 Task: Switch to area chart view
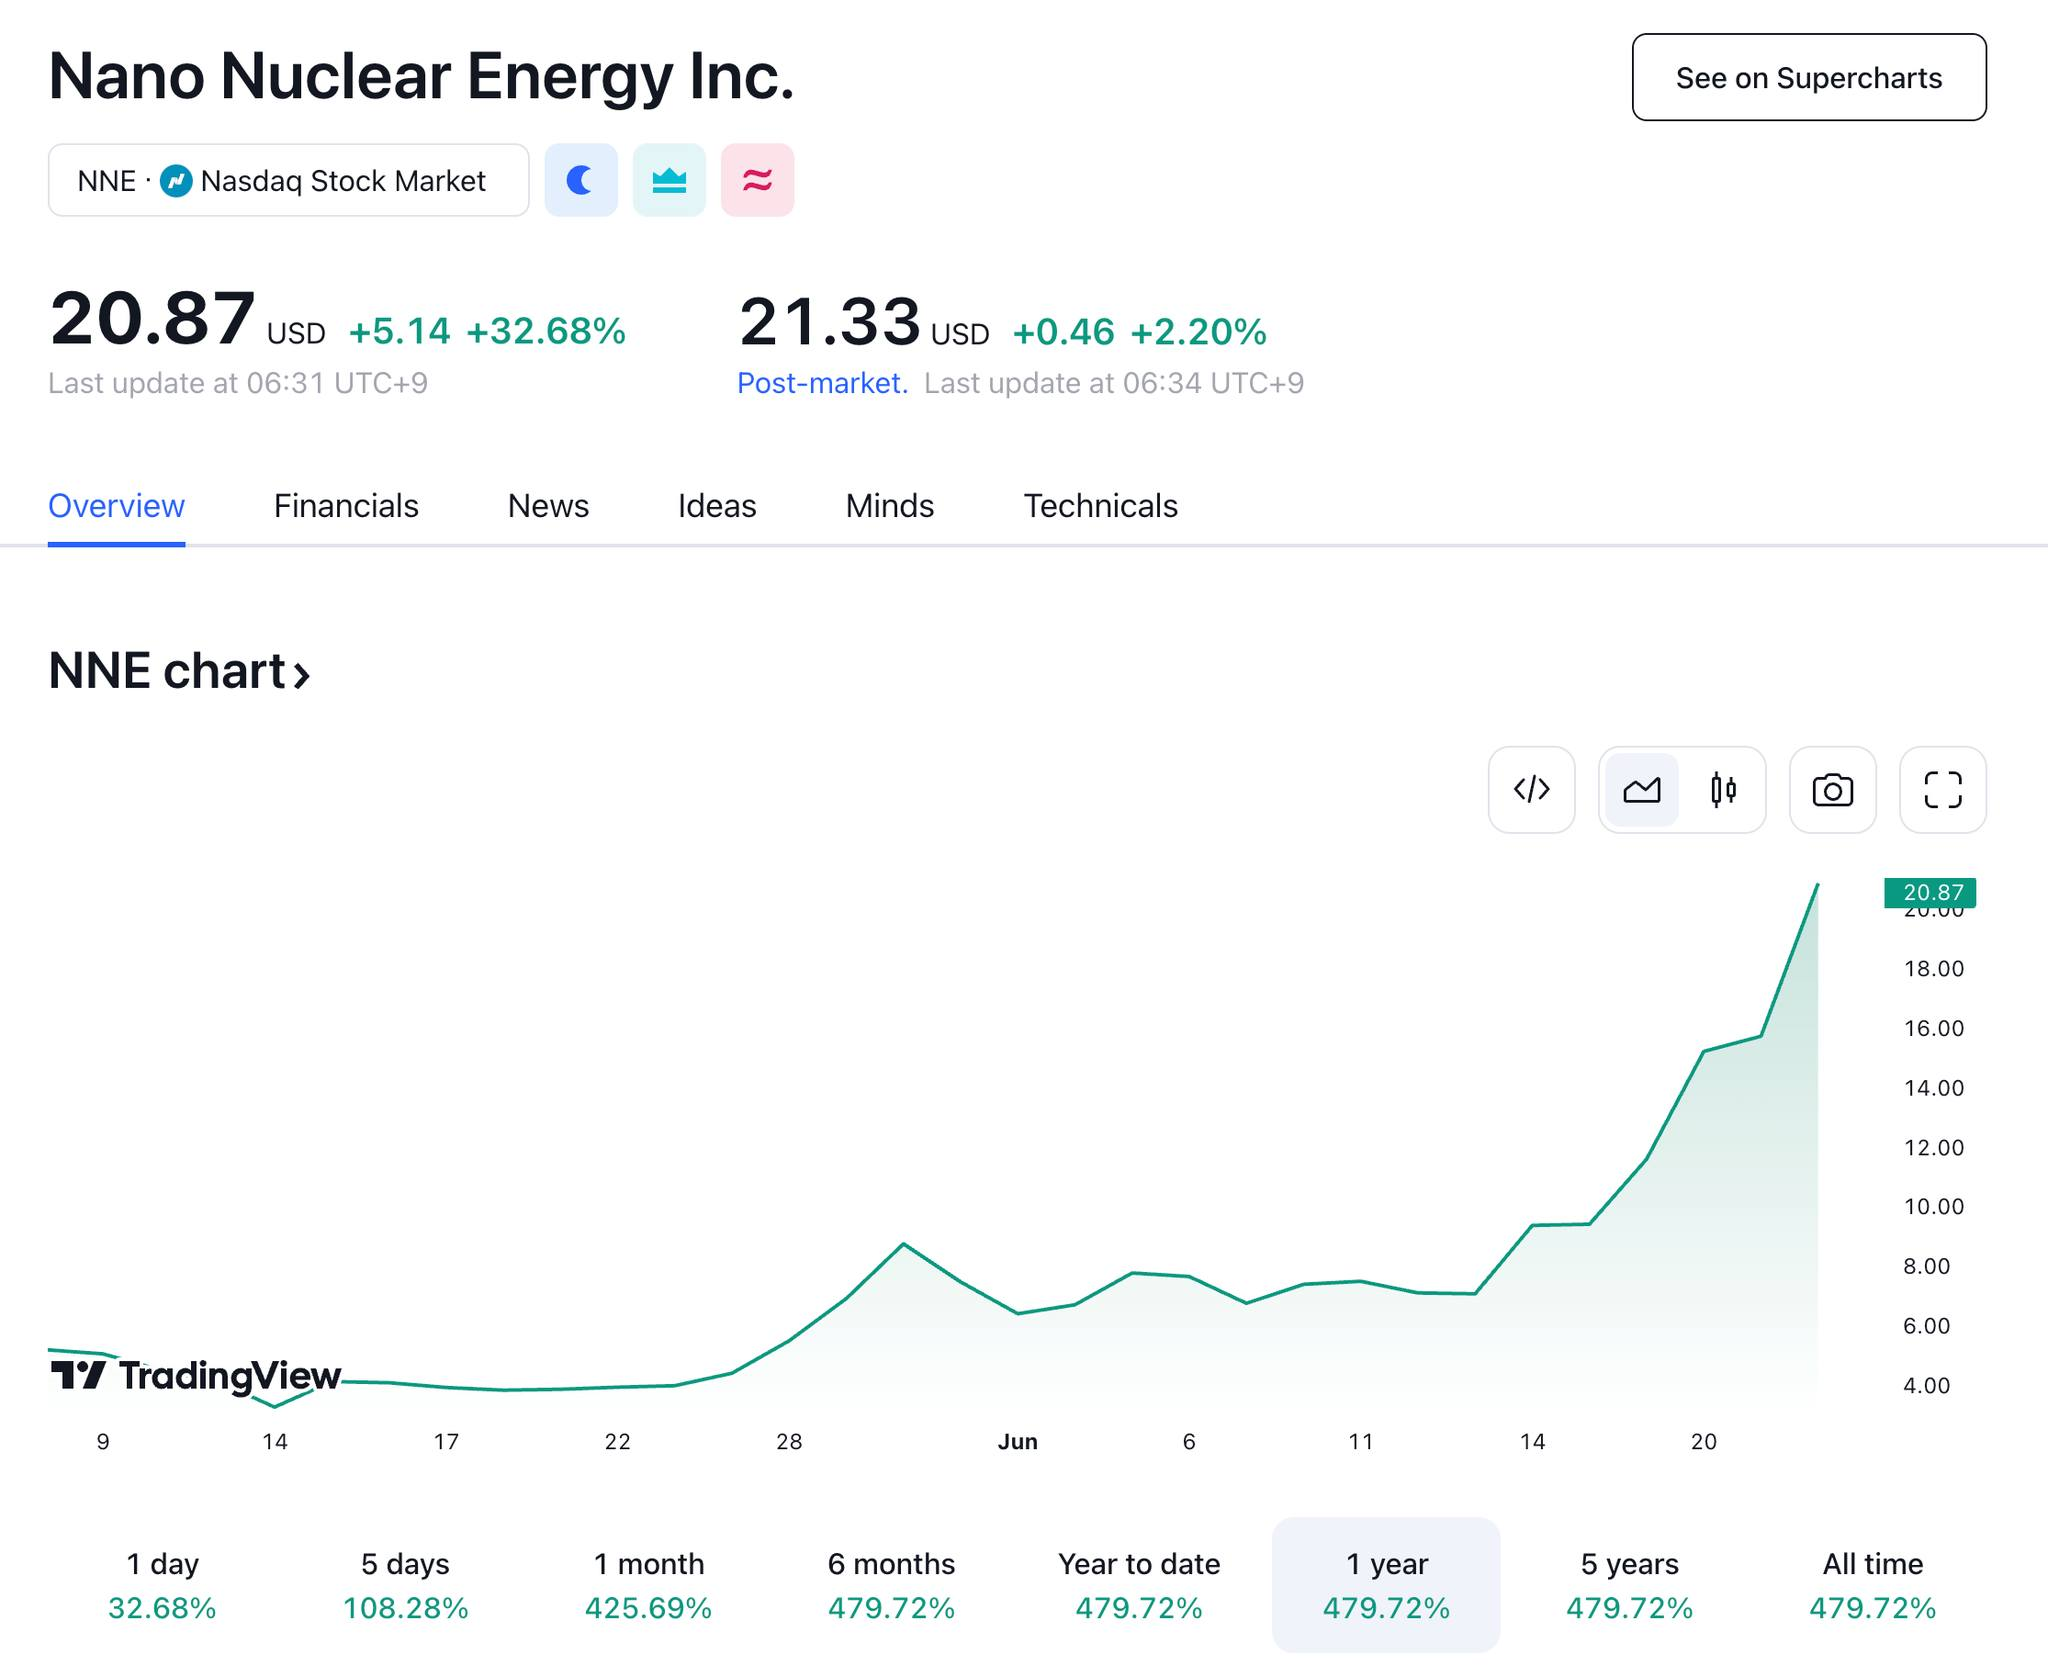pos(1642,790)
